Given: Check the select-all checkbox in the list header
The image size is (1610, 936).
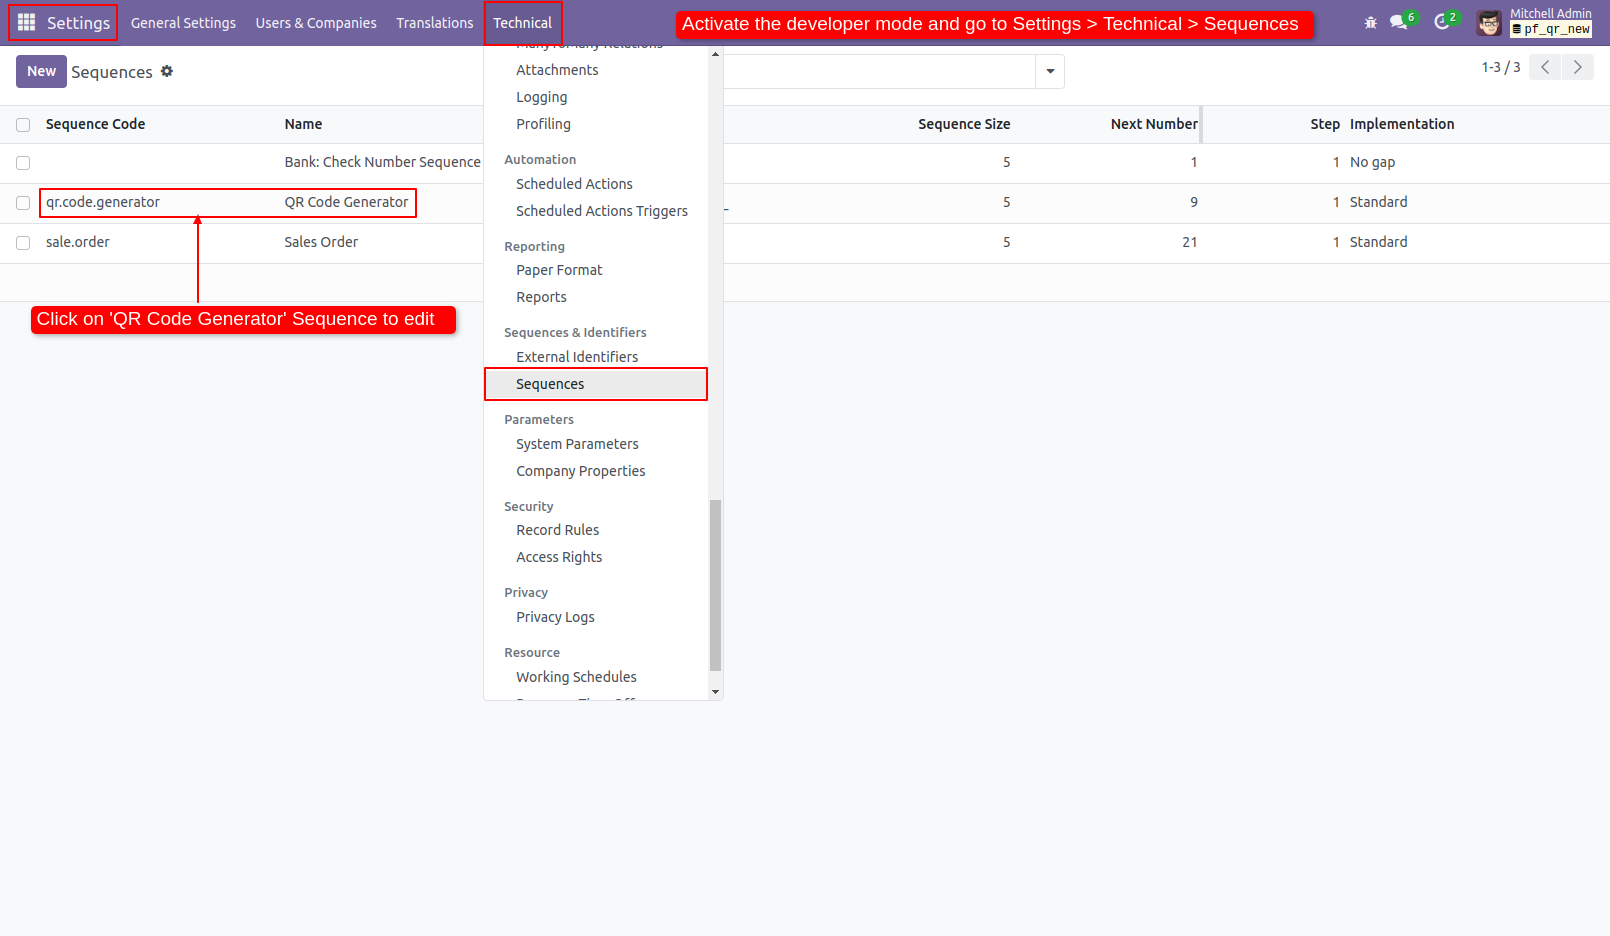Looking at the screenshot, I should click(x=22, y=124).
